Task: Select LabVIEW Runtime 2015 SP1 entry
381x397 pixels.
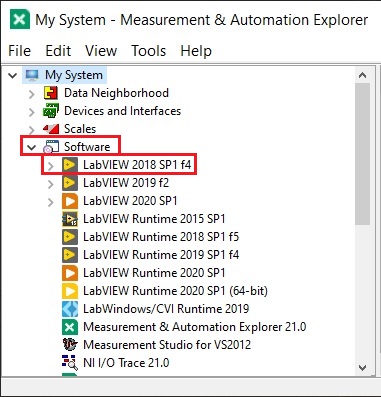Action: 154,219
